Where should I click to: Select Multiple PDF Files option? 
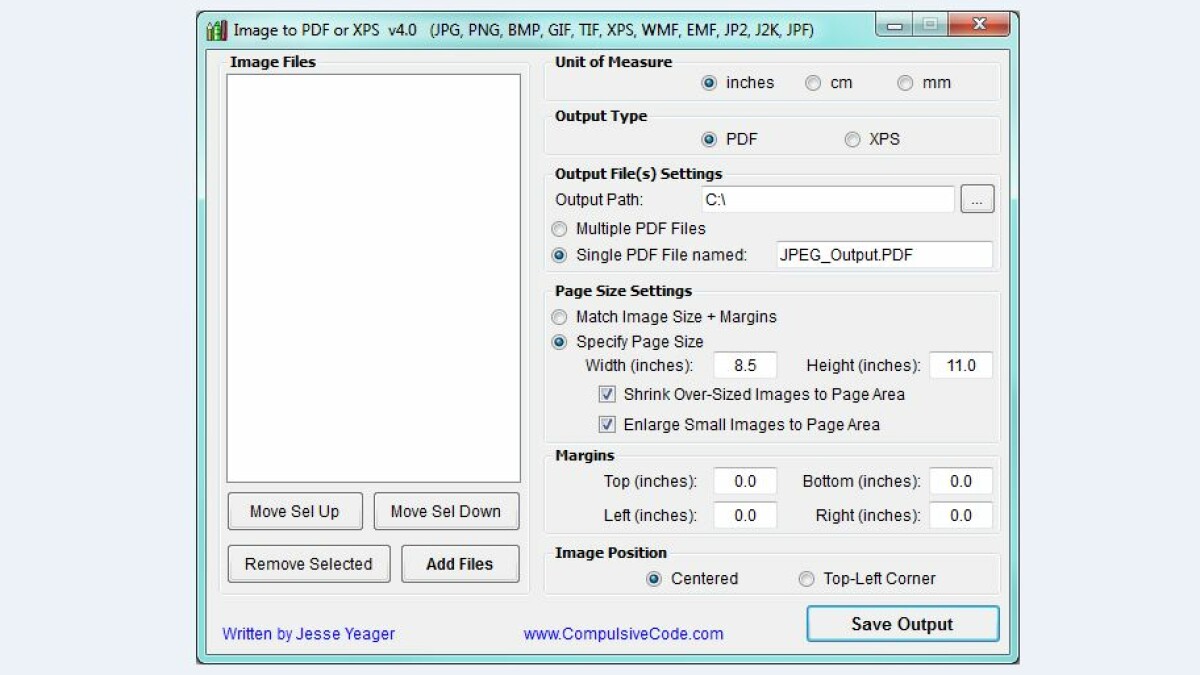click(x=560, y=229)
